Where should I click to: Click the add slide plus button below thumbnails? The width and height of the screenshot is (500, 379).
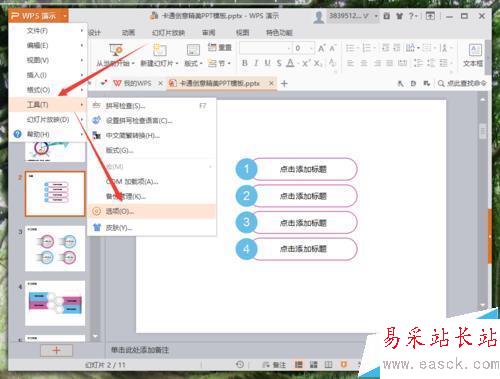pos(56,350)
